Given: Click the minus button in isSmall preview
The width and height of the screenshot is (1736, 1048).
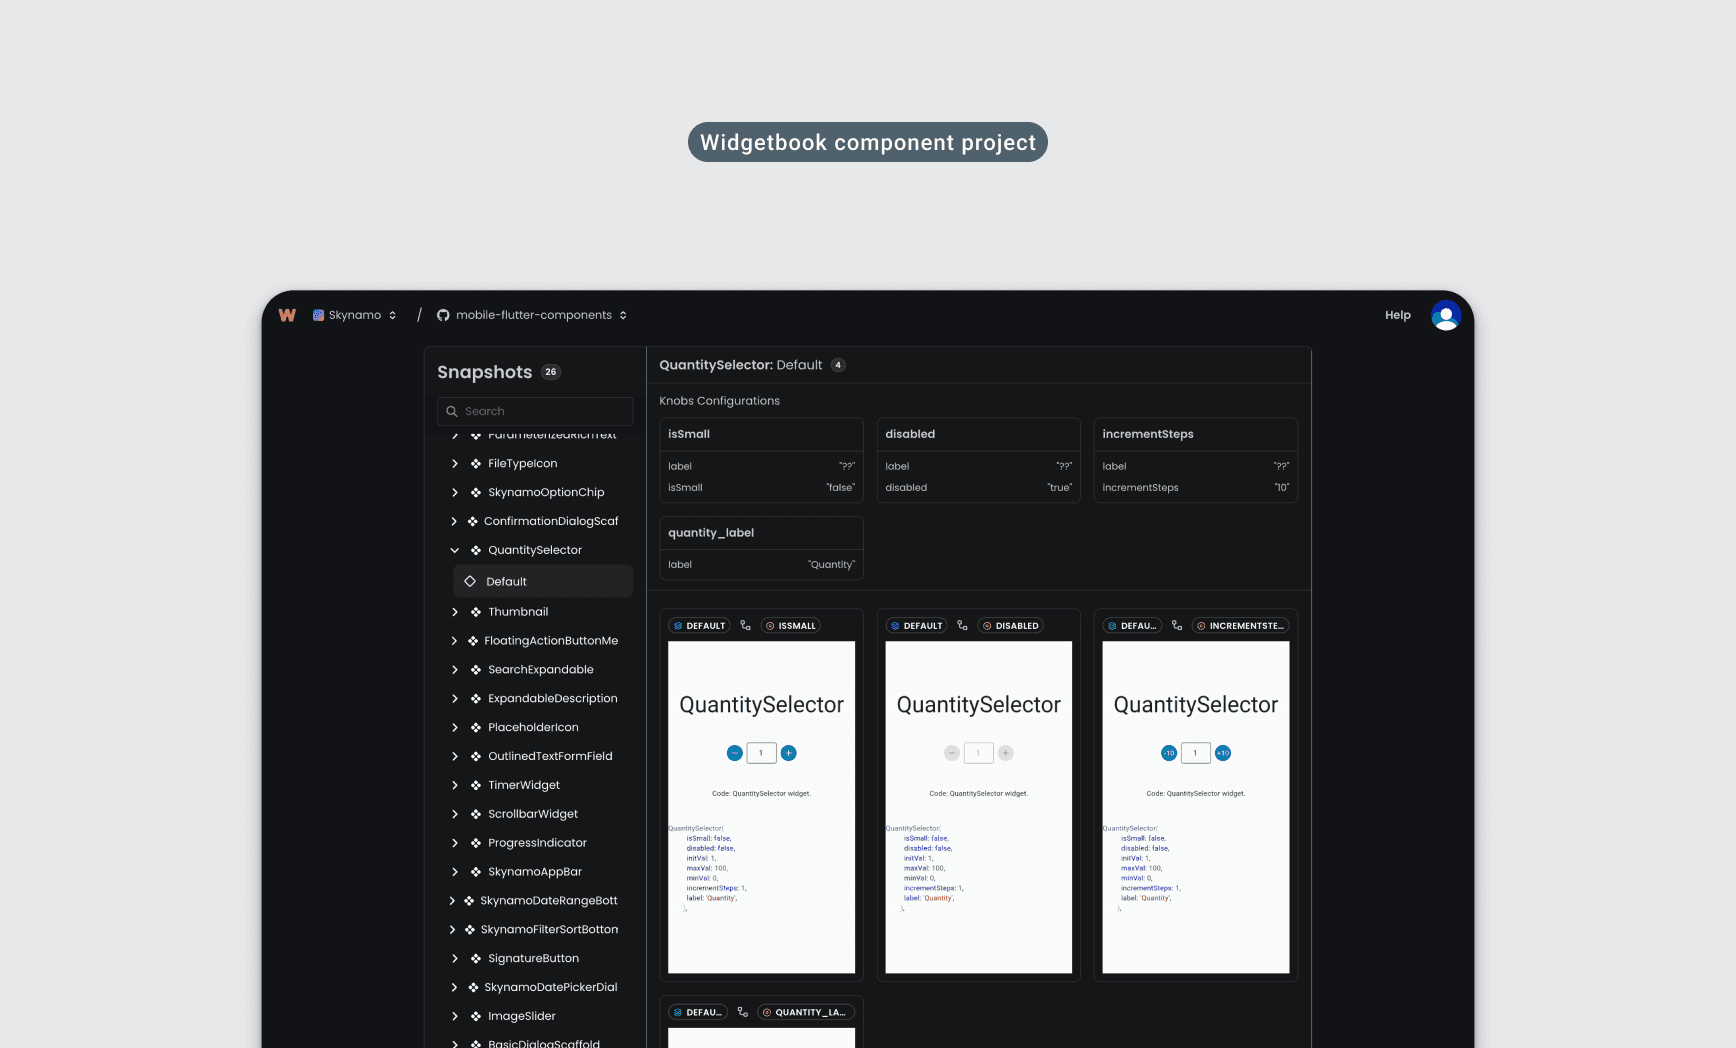Looking at the screenshot, I should (734, 753).
